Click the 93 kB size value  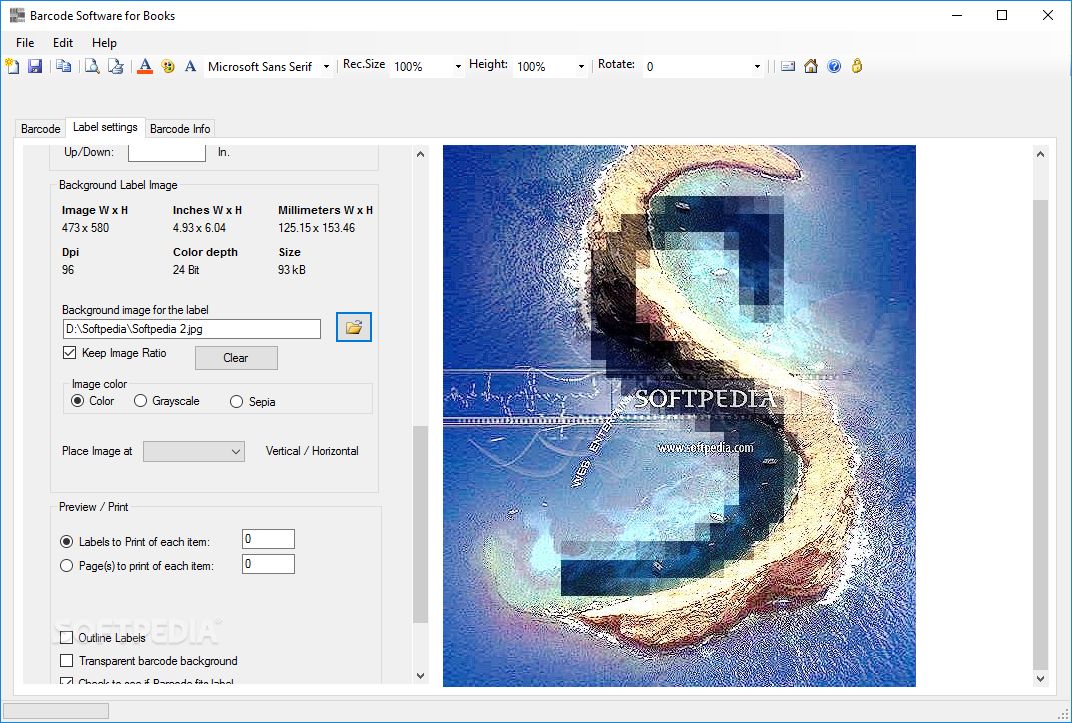(292, 270)
